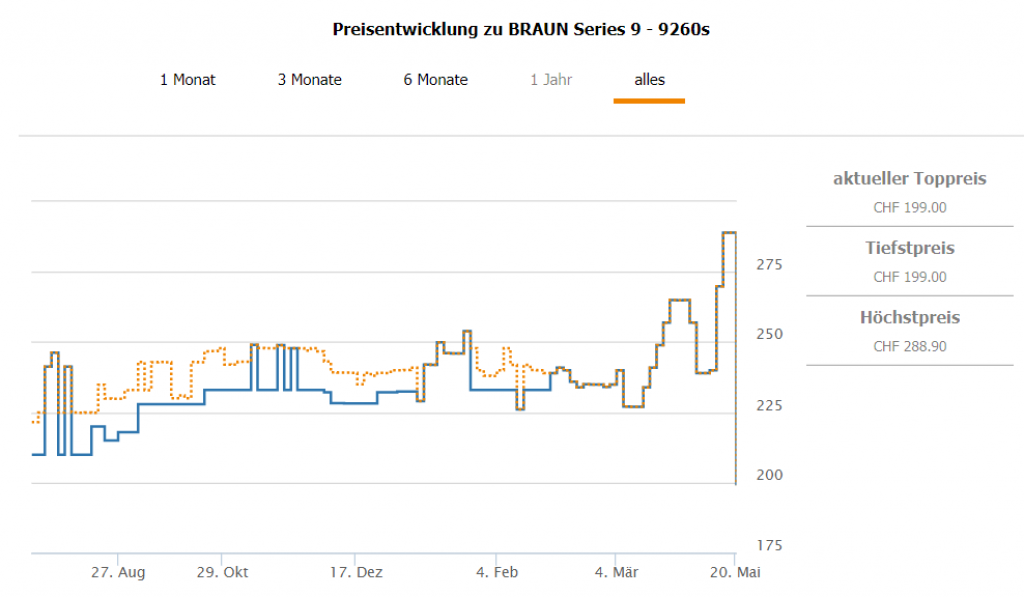Image resolution: width=1024 pixels, height=597 pixels.
Task: Switch to the 1 Monat tab
Action: coord(187,80)
